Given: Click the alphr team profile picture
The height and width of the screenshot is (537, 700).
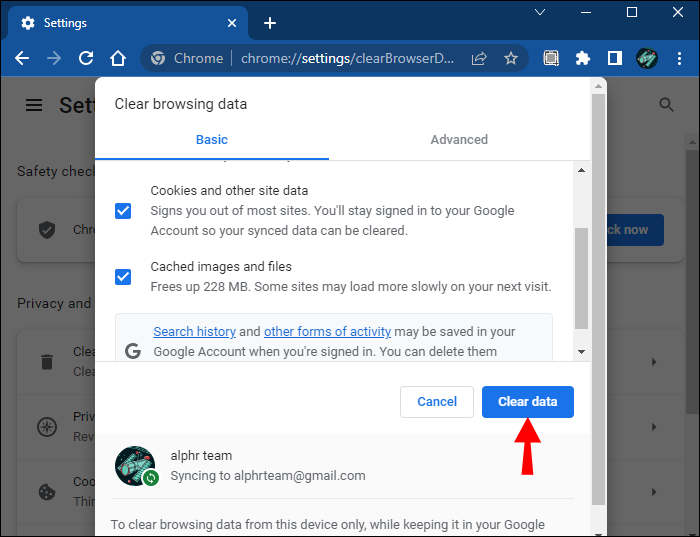Looking at the screenshot, I should pos(136,466).
